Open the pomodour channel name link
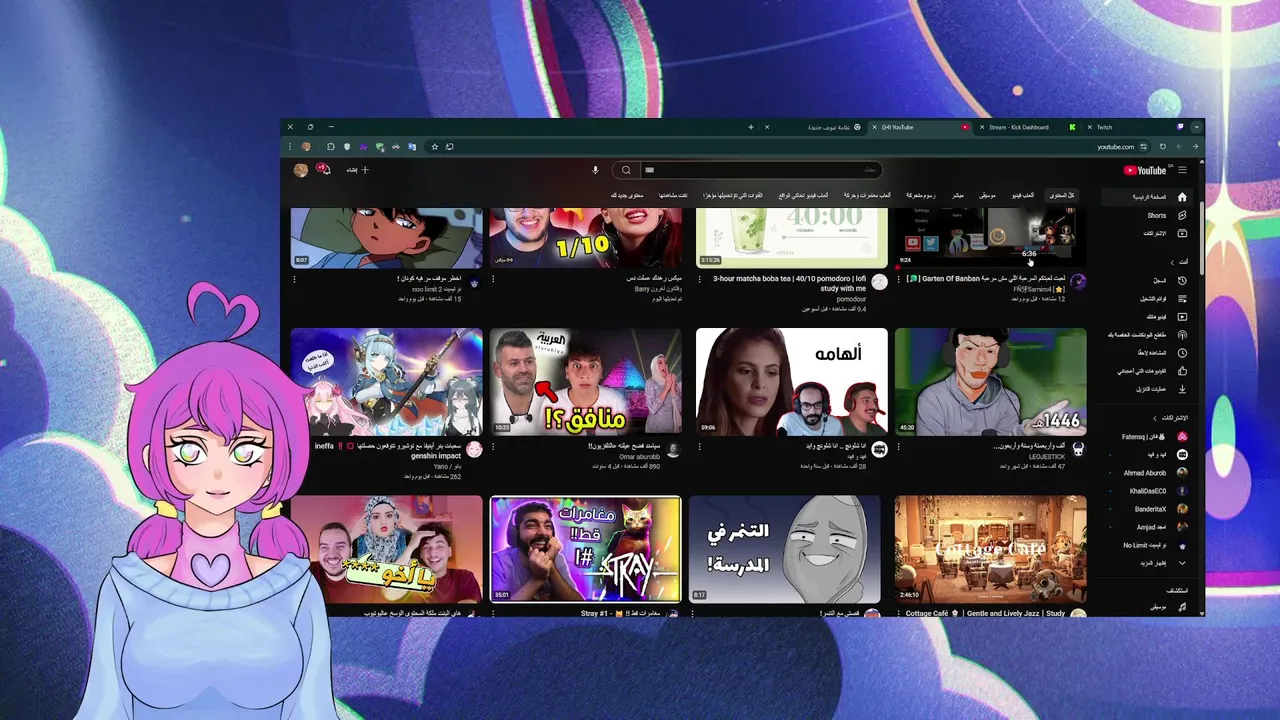 click(851, 299)
